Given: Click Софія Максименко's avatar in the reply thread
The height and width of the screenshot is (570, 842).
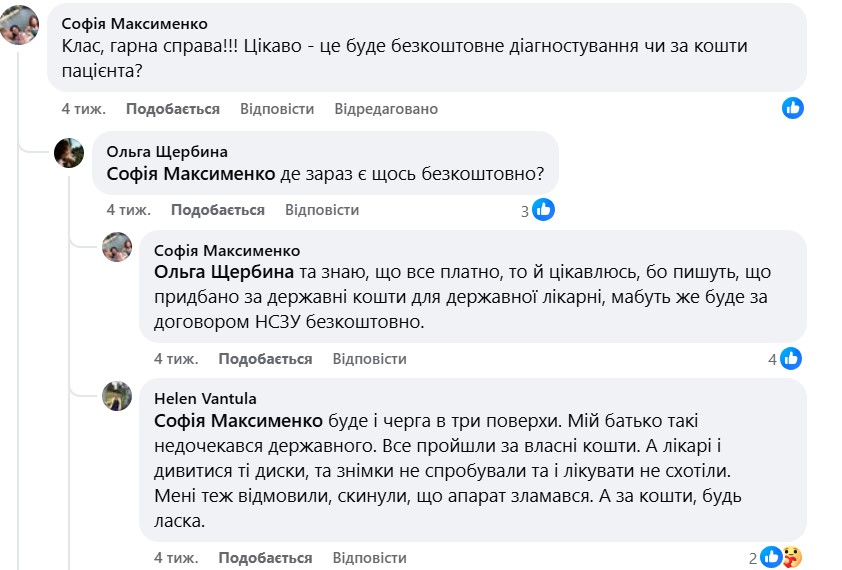Looking at the screenshot, I should [117, 247].
